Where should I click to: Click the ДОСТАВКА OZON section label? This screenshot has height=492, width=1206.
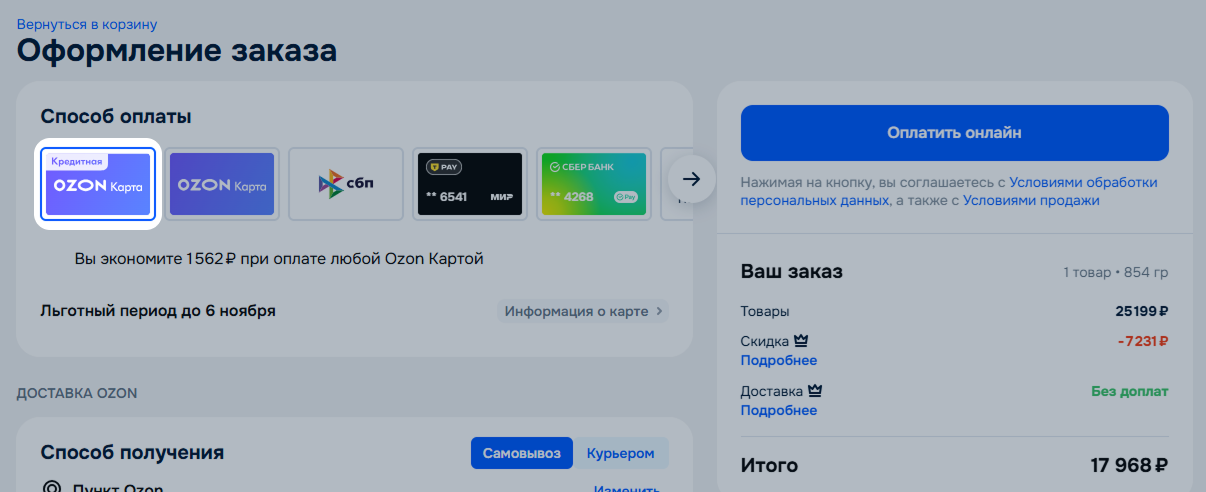click(x=77, y=393)
